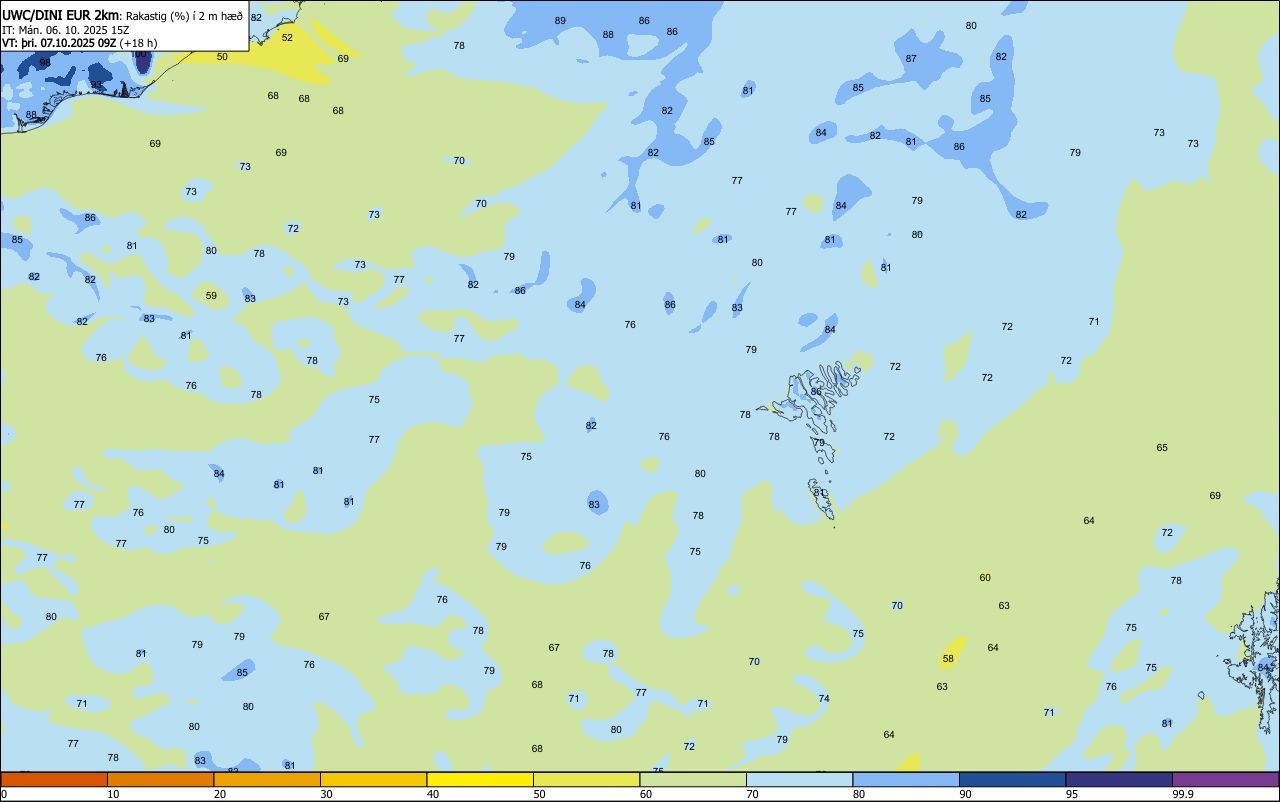Click the 80–90 medium blue legend segment
The width and height of the screenshot is (1280, 802).
point(906,779)
